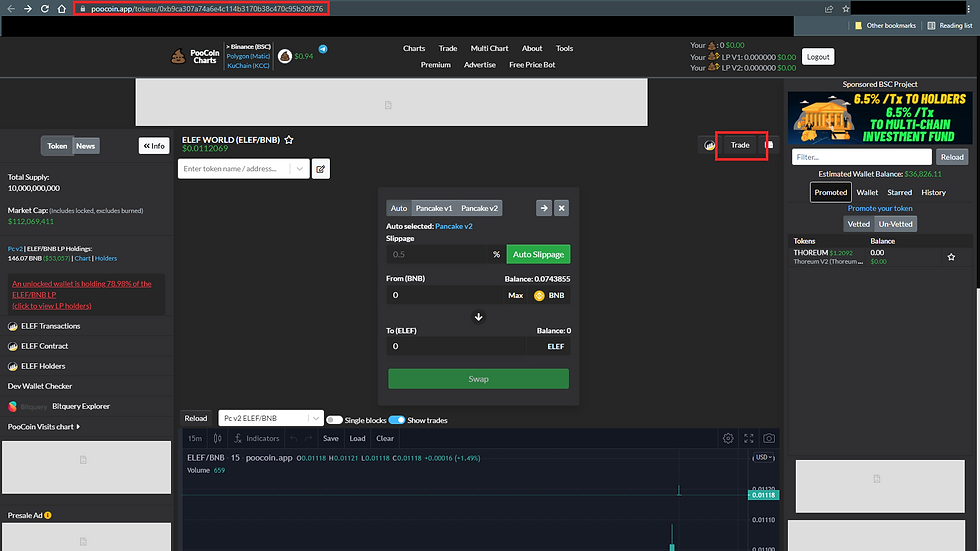Screen dimensions: 980x551
Task: Open the Sponsored BSC Project banner
Action: pos(880,118)
